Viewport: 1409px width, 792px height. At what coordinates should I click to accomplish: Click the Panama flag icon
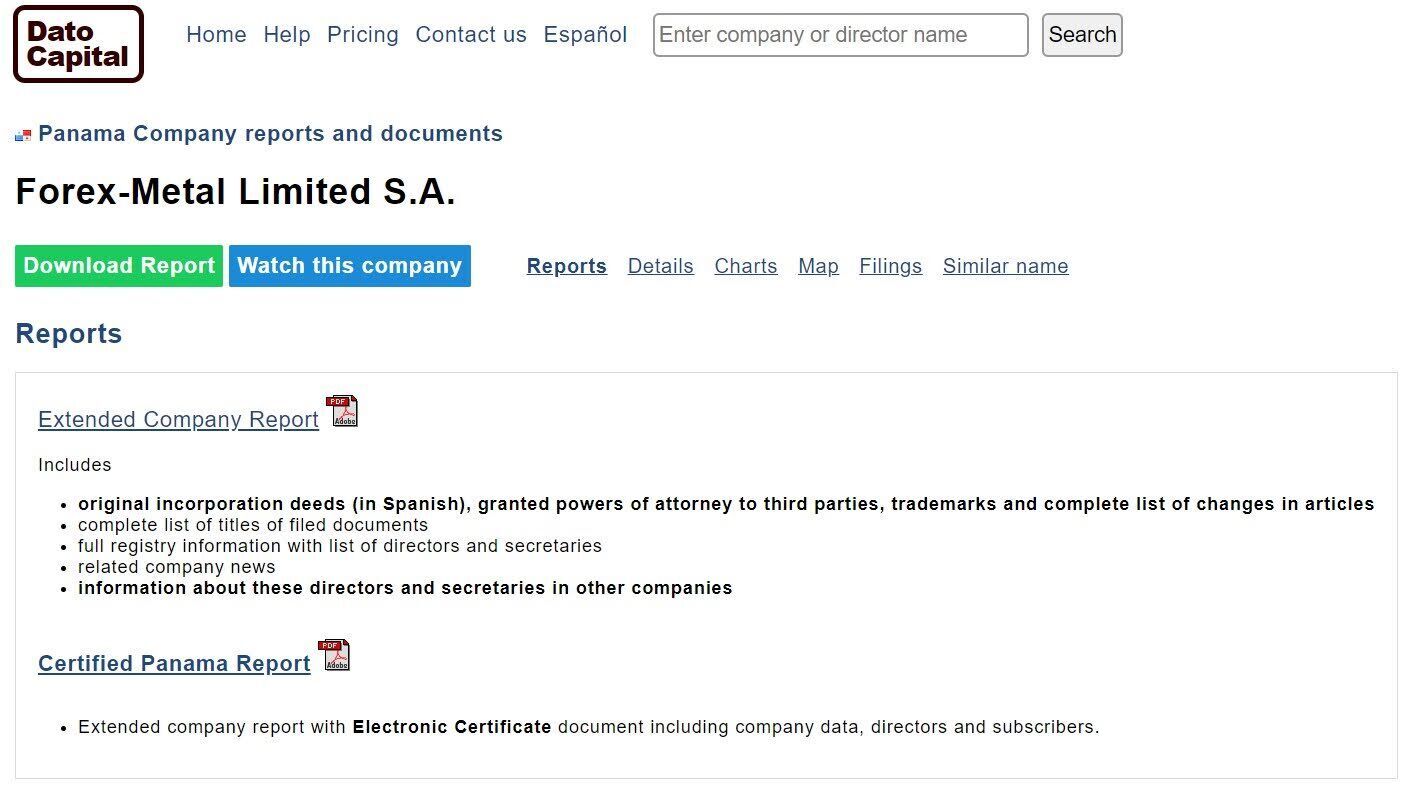point(23,135)
